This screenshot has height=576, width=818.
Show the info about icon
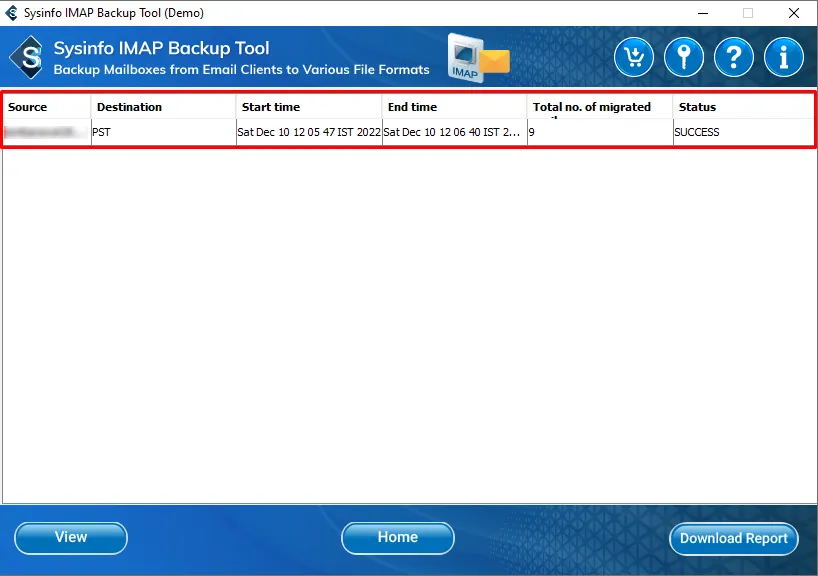784,57
